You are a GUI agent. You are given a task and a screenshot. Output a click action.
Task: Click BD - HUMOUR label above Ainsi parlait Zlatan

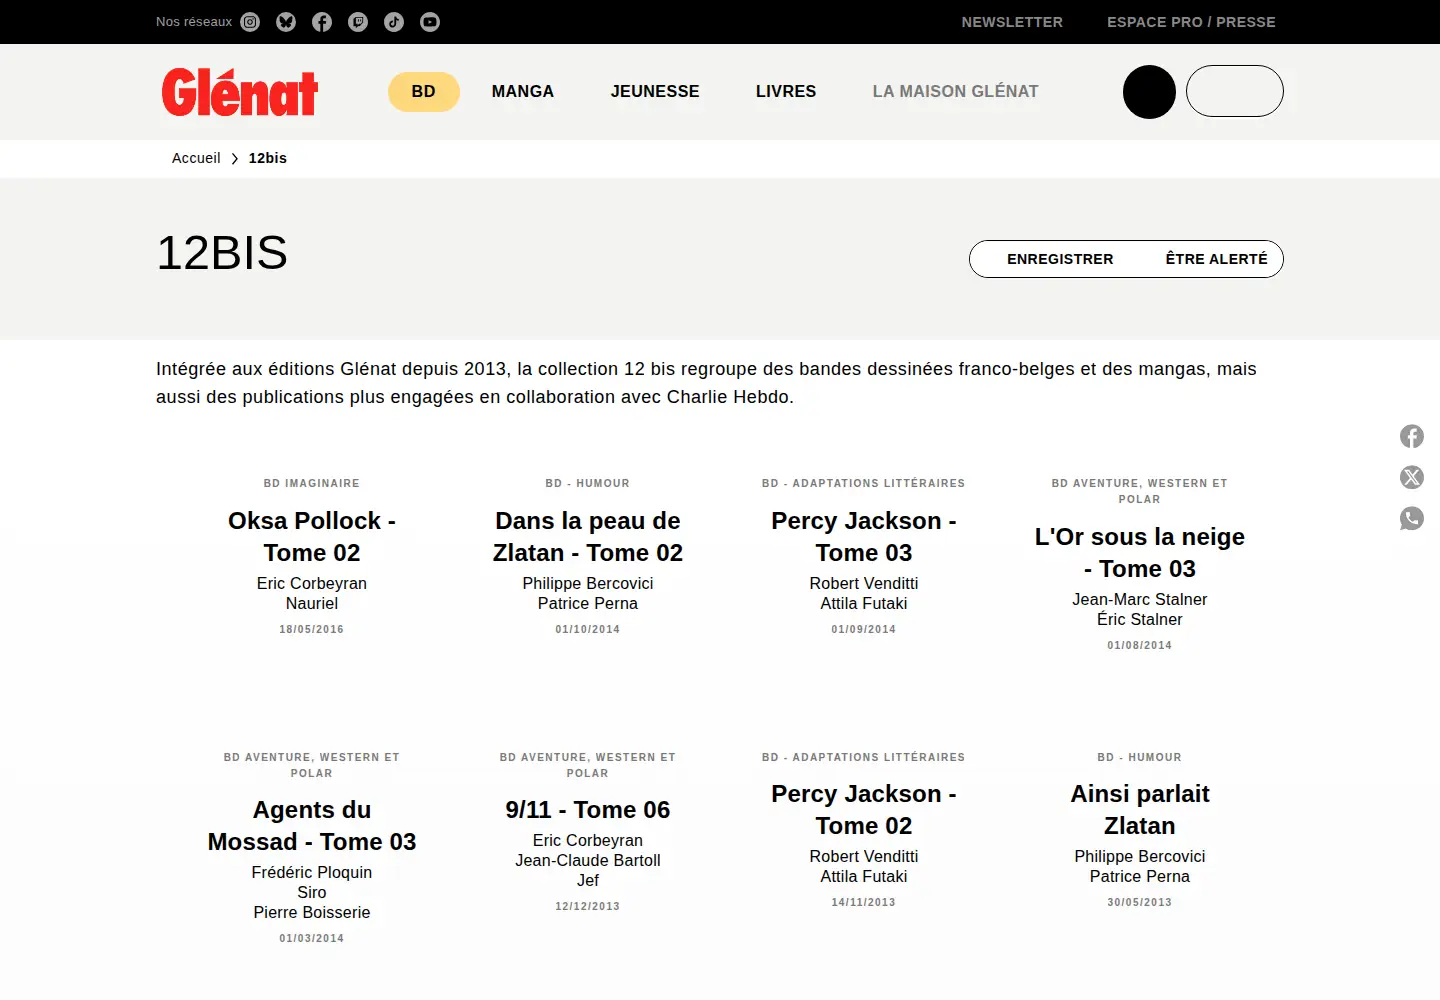pos(1140,757)
